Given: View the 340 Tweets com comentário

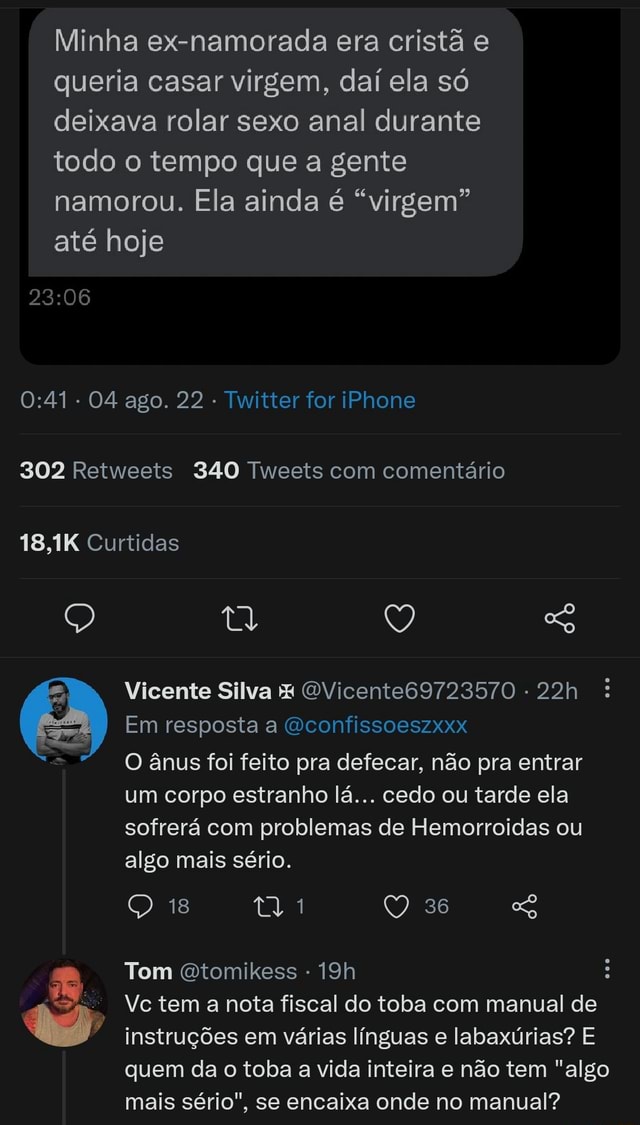Looking at the screenshot, I should coord(349,471).
